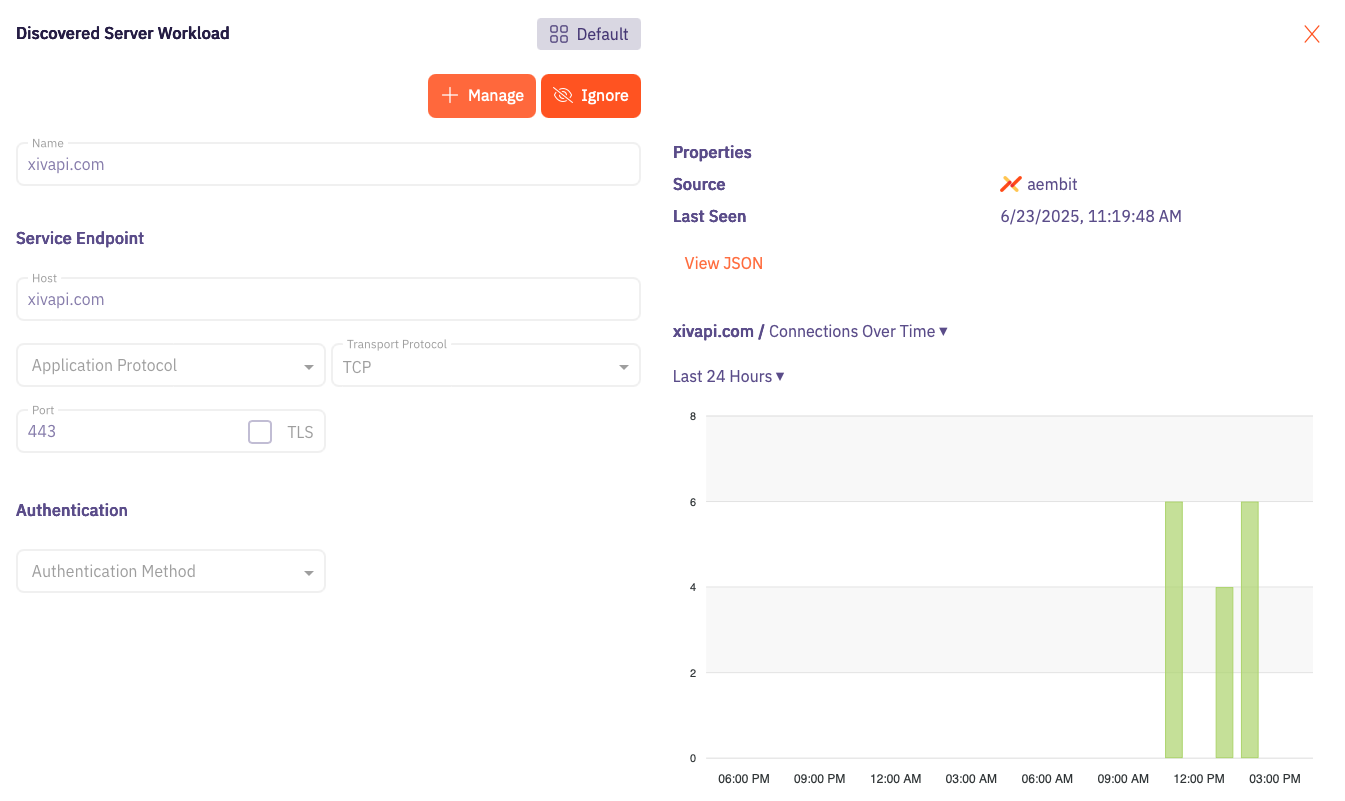Image resolution: width=1345 pixels, height=801 pixels.
Task: Click into the Name field
Action: point(328,164)
